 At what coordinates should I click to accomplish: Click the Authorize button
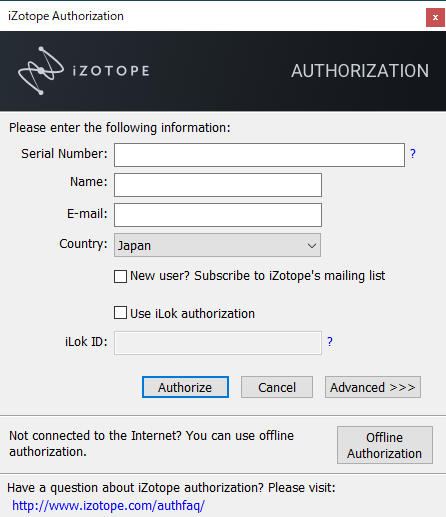point(185,387)
